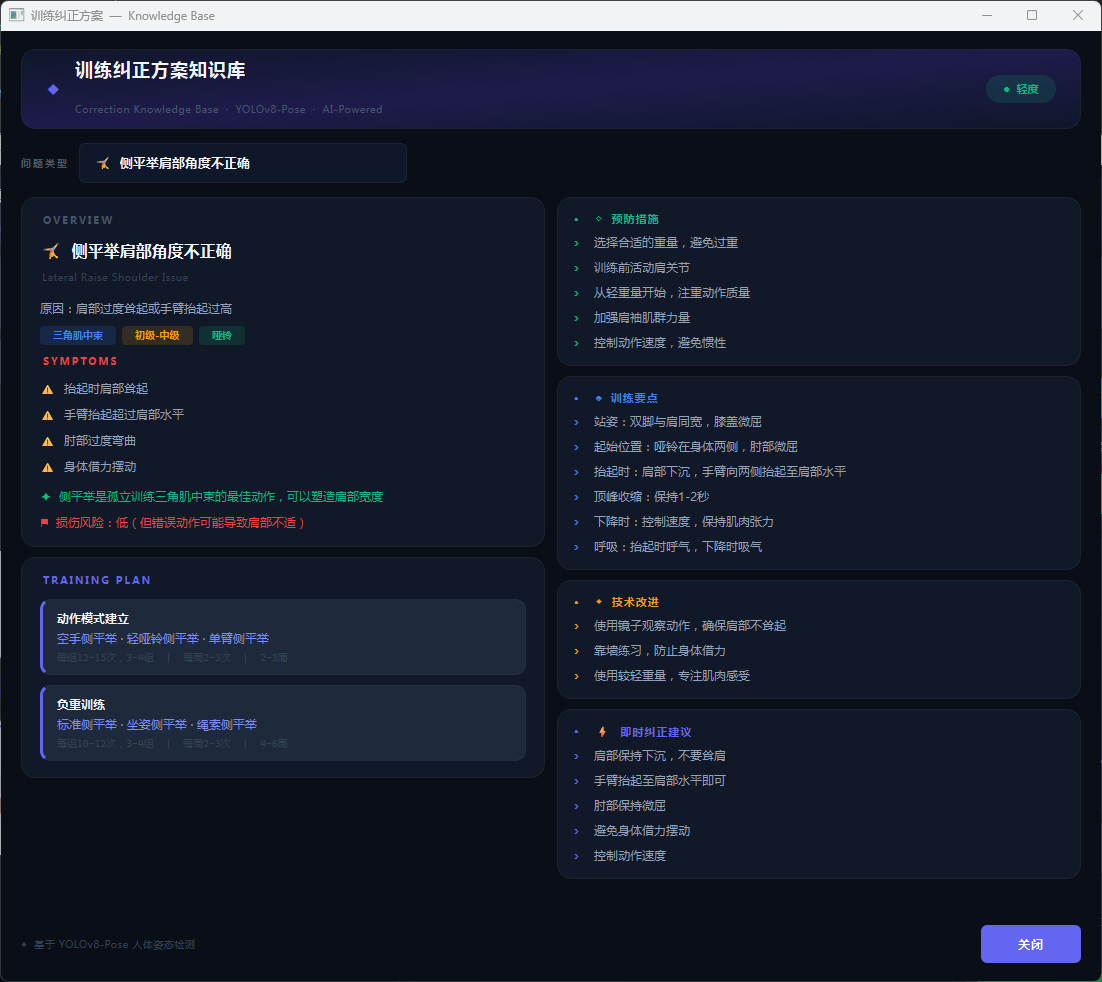Click the lightning icon beside 即时纠正建议
Screen dimensions: 1102x982
pos(602,732)
